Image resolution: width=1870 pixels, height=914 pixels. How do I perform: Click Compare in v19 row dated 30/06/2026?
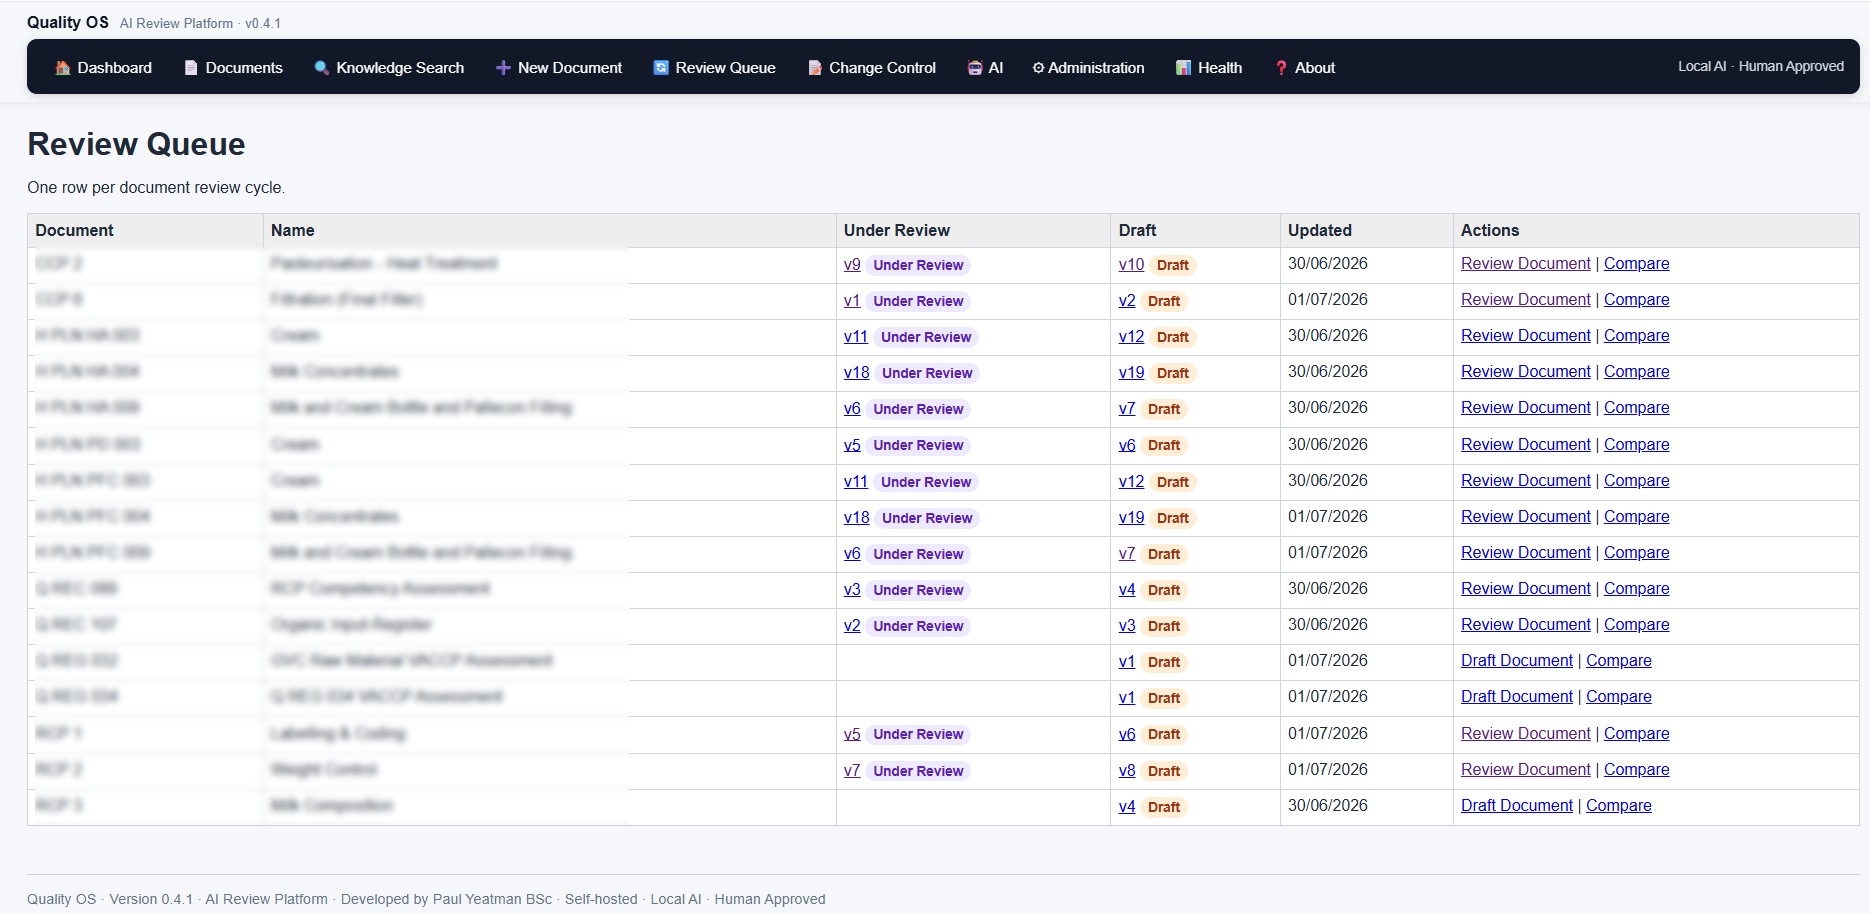pos(1636,372)
